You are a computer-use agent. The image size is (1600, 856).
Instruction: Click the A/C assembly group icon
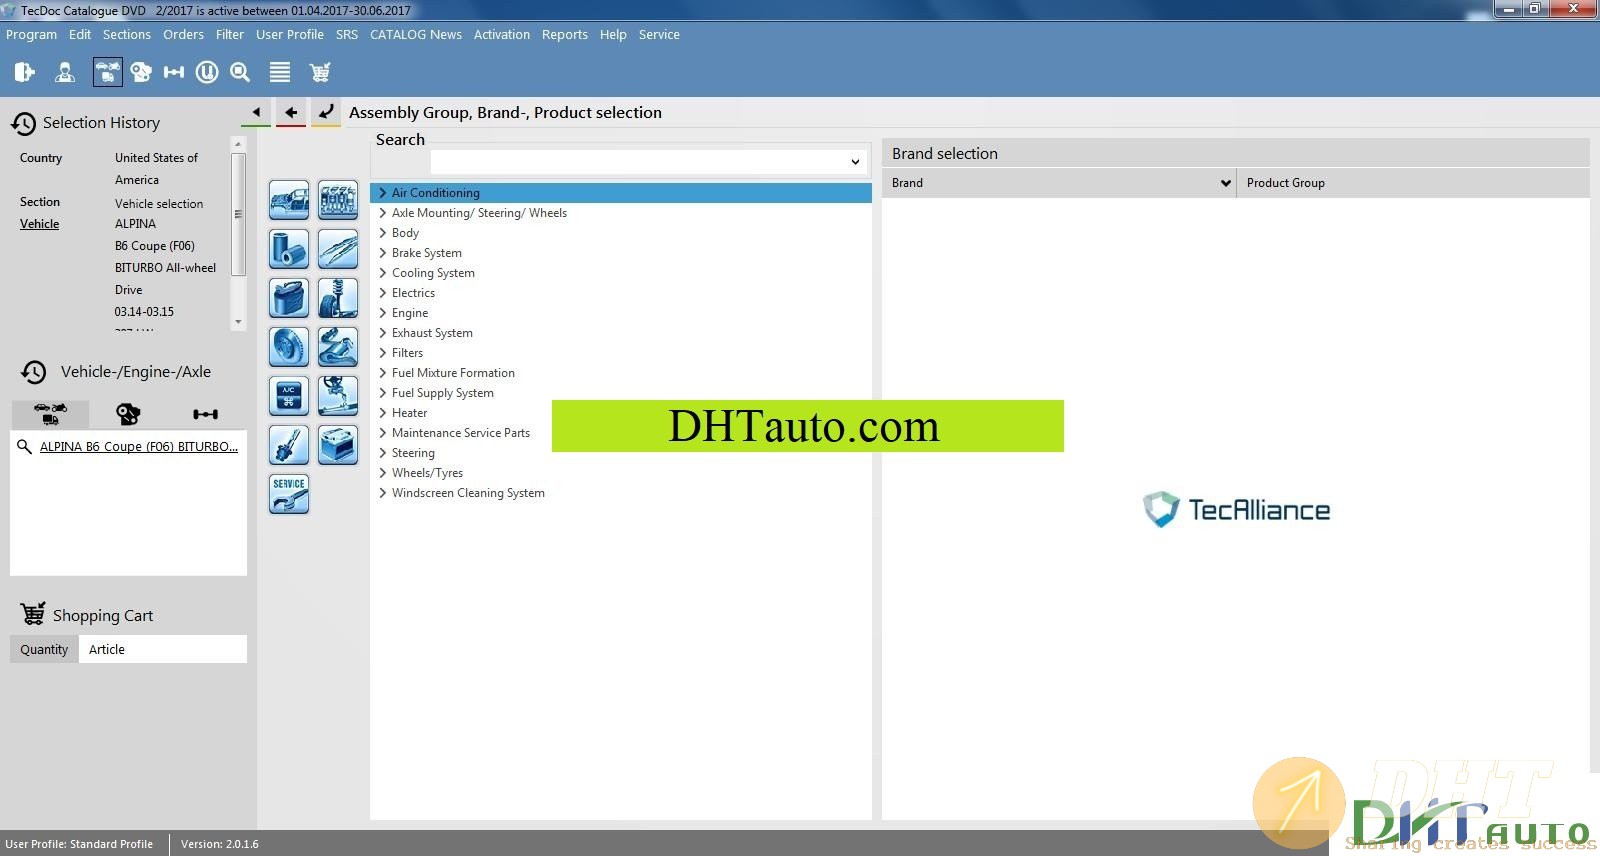pyautogui.click(x=289, y=396)
